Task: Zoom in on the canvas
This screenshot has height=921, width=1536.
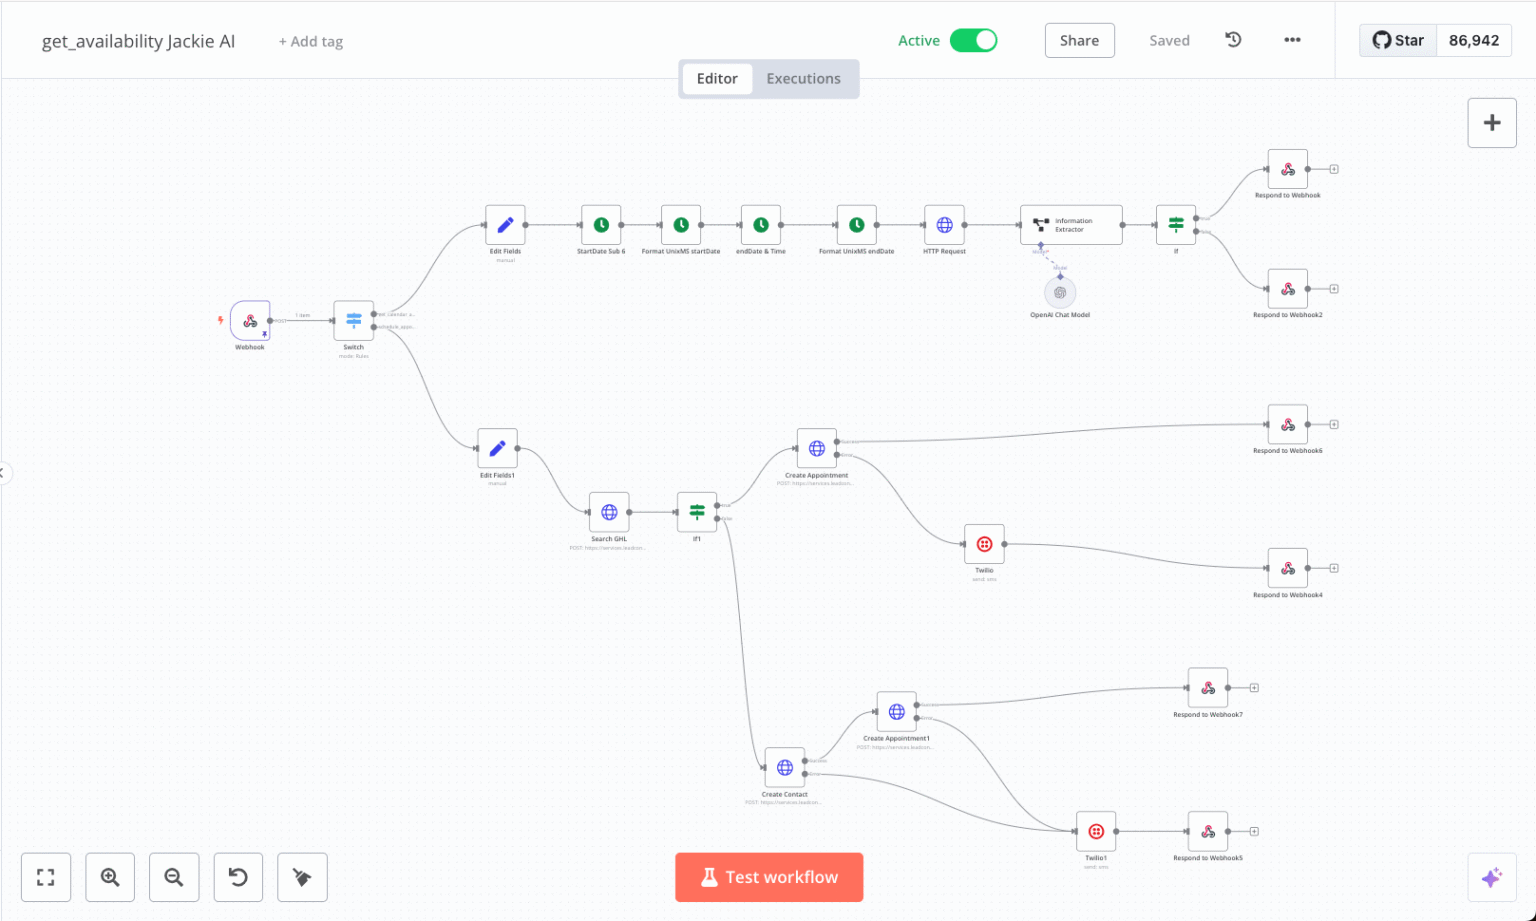Action: tap(110, 877)
